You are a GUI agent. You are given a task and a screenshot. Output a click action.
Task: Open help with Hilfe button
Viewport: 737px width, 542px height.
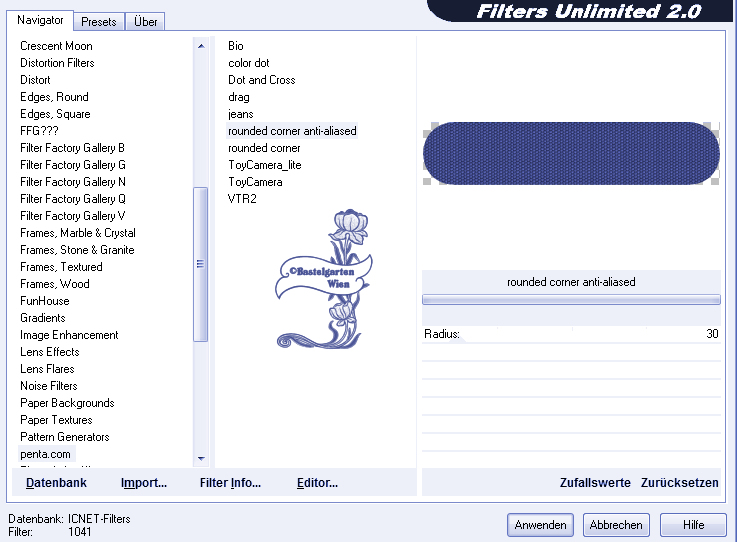[693, 525]
